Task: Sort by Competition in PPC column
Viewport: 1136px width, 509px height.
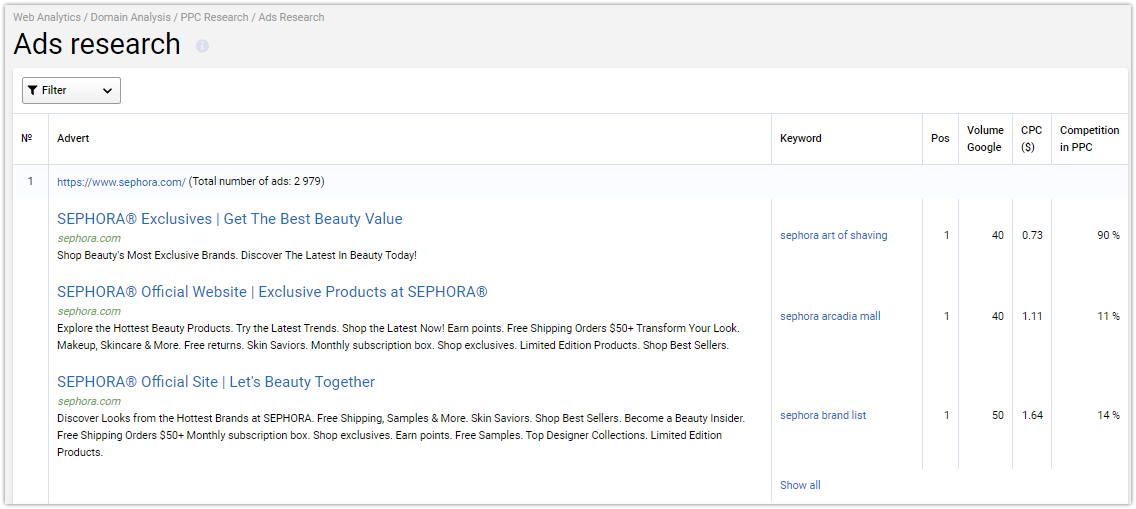Action: 1090,138
